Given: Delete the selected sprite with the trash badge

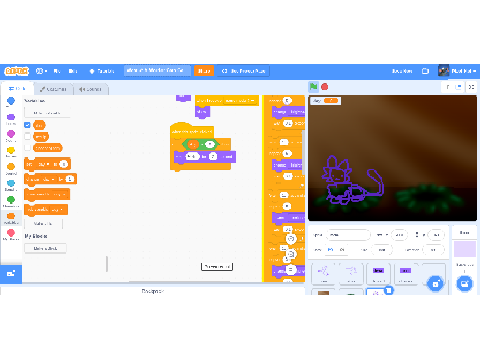Looking at the screenshot, I should 389,290.
